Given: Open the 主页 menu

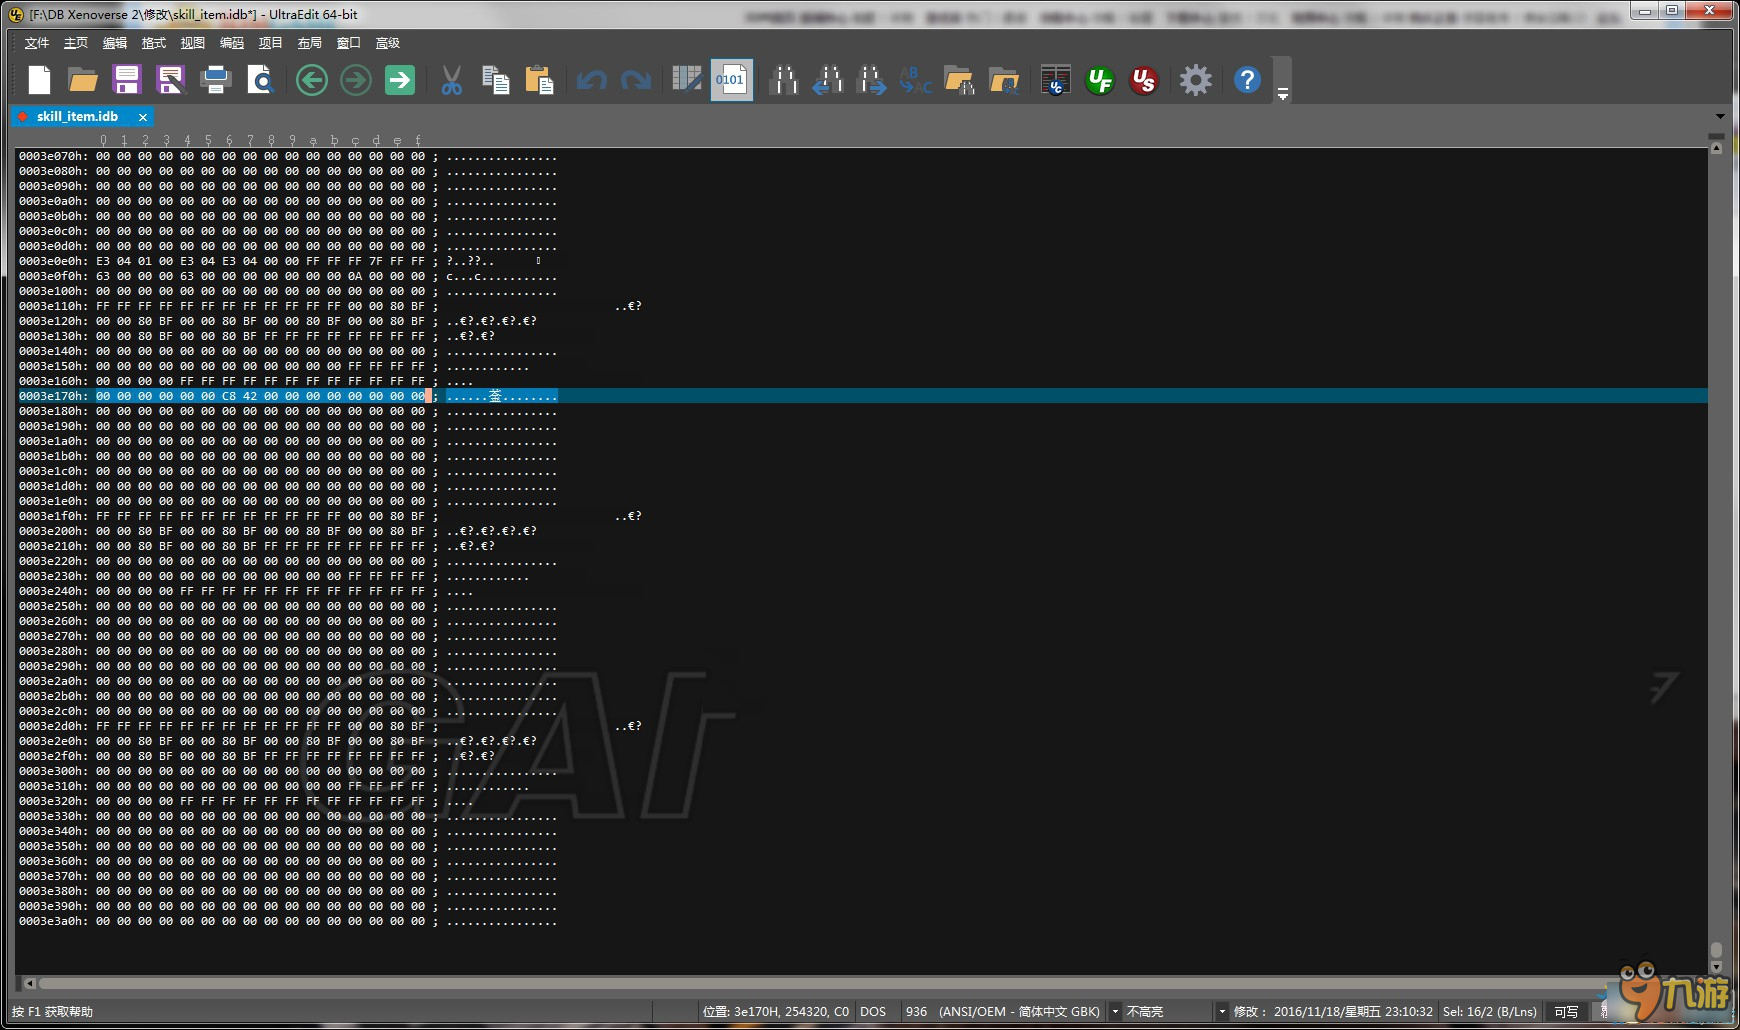Looking at the screenshot, I should click(x=76, y=43).
